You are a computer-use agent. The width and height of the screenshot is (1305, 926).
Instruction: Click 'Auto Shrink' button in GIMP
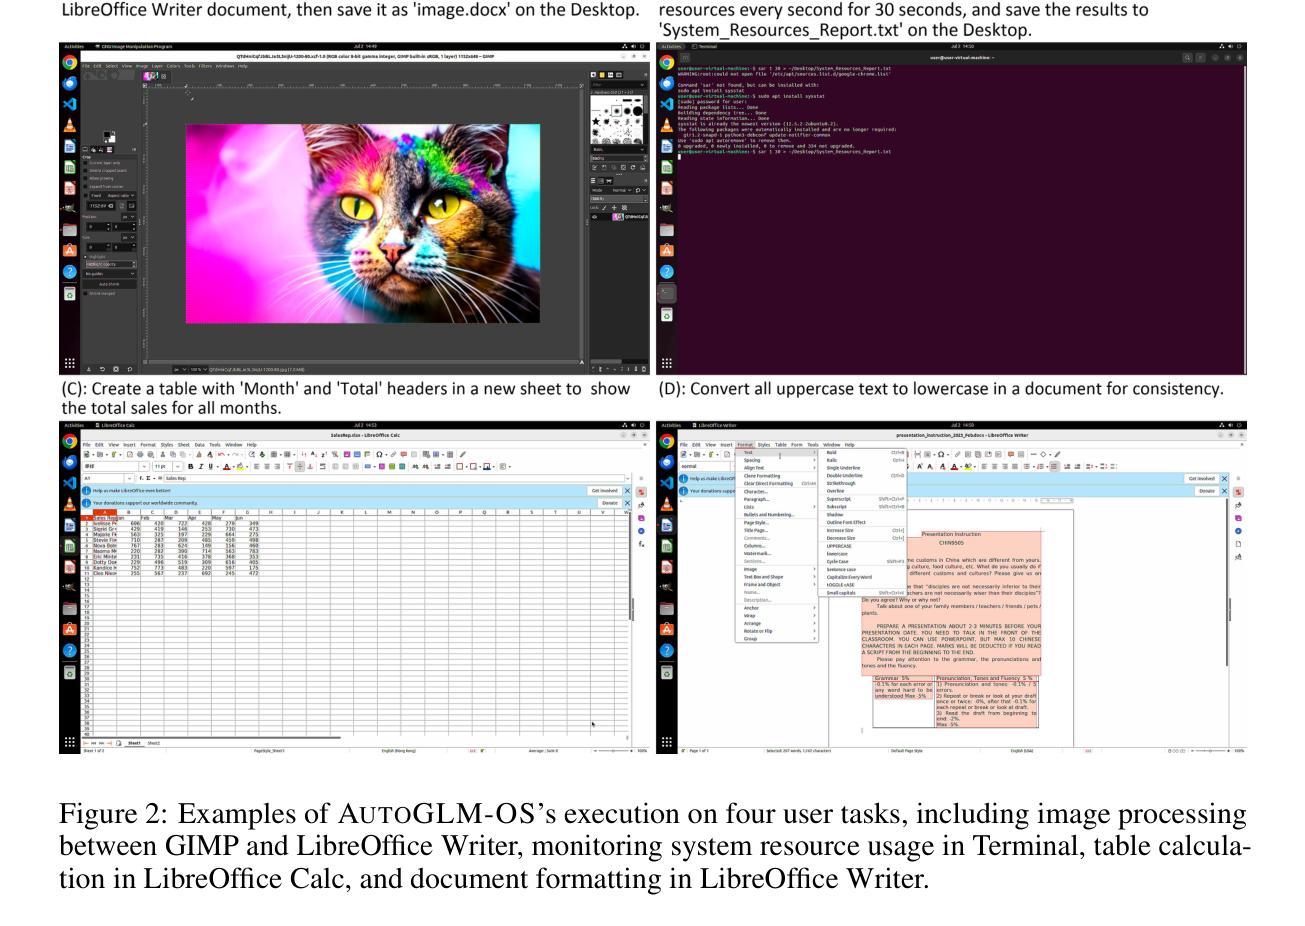coord(109,284)
